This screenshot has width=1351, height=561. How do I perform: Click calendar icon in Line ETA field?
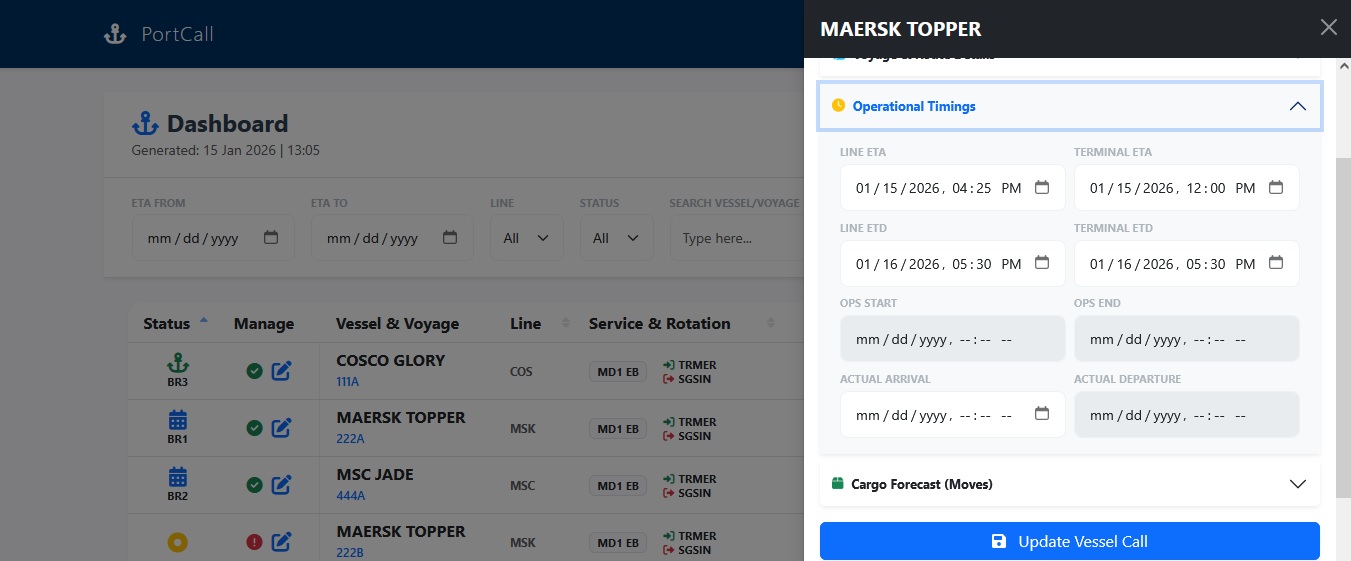[x=1041, y=188]
